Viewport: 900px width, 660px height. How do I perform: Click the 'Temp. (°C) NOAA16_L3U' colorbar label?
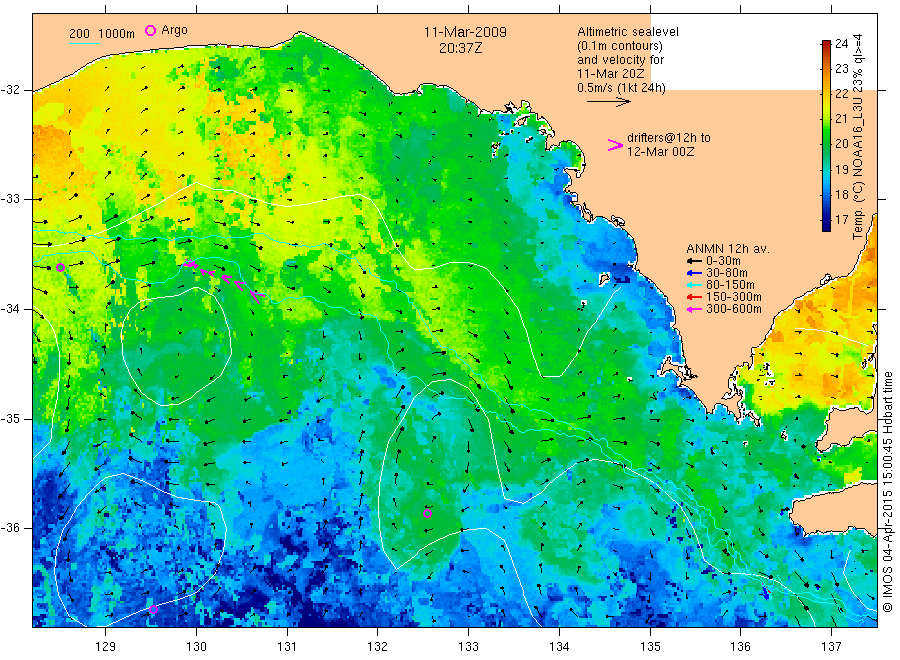(858, 168)
